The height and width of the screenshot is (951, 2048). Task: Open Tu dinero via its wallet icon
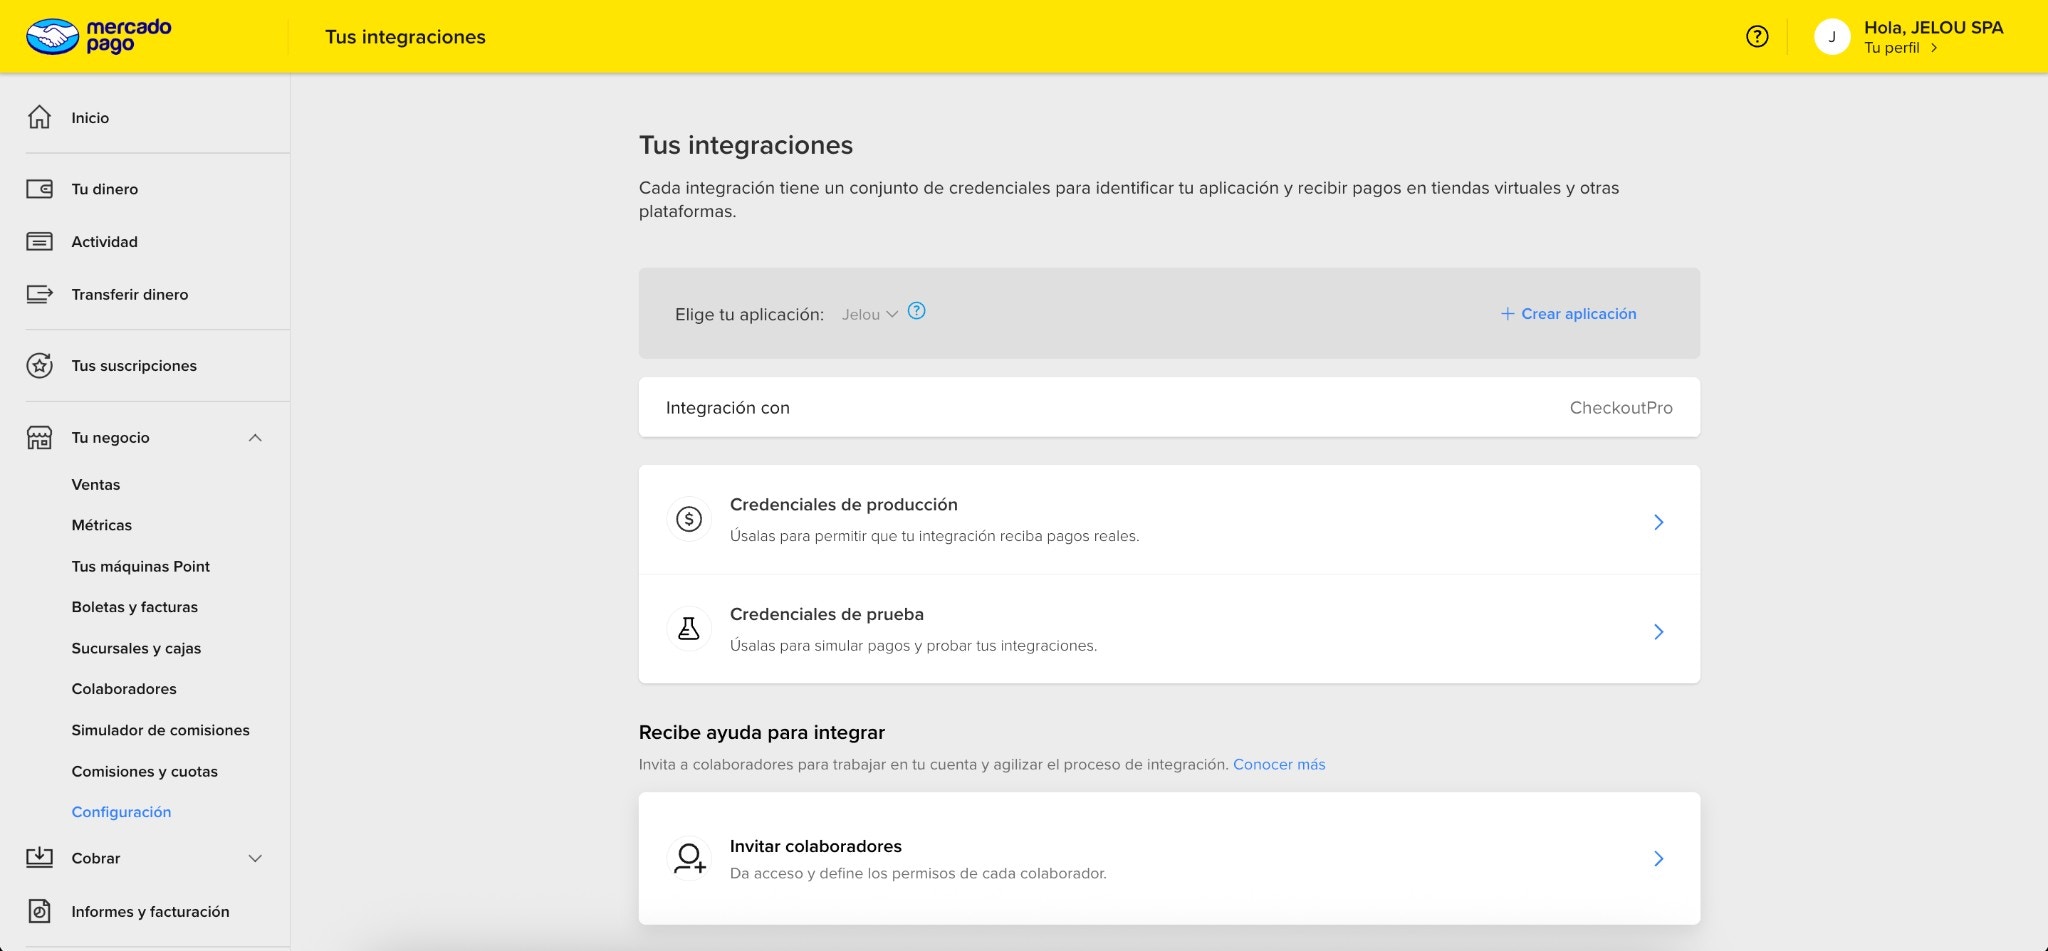coord(38,188)
